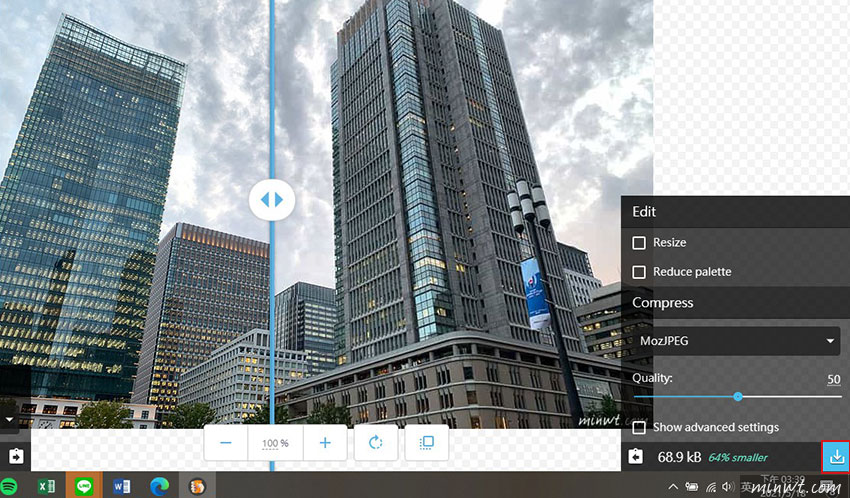This screenshot has height=498, width=850.
Task: Click the orange browser taskbar icon
Action: pyautogui.click(x=197, y=487)
